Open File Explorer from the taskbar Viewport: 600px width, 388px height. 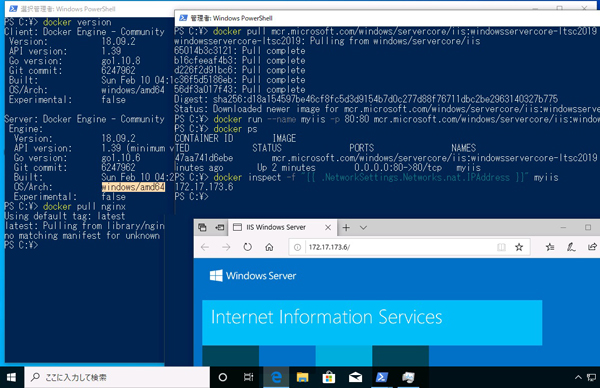pos(302,378)
